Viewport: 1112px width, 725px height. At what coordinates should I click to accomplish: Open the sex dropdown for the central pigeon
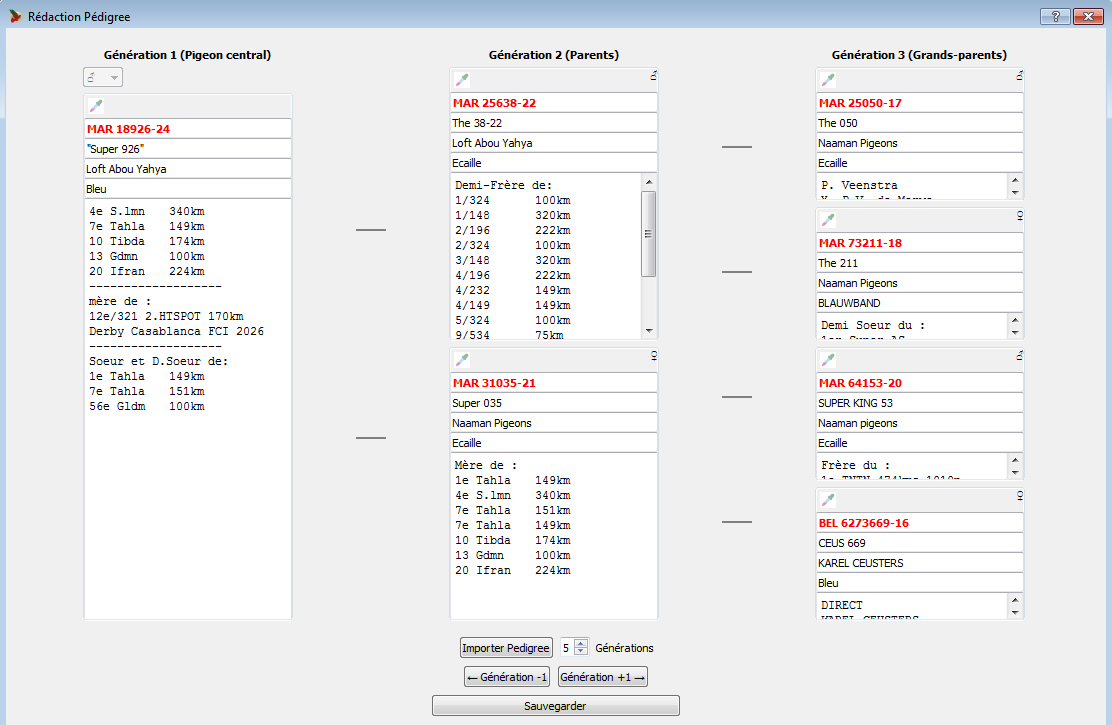103,77
